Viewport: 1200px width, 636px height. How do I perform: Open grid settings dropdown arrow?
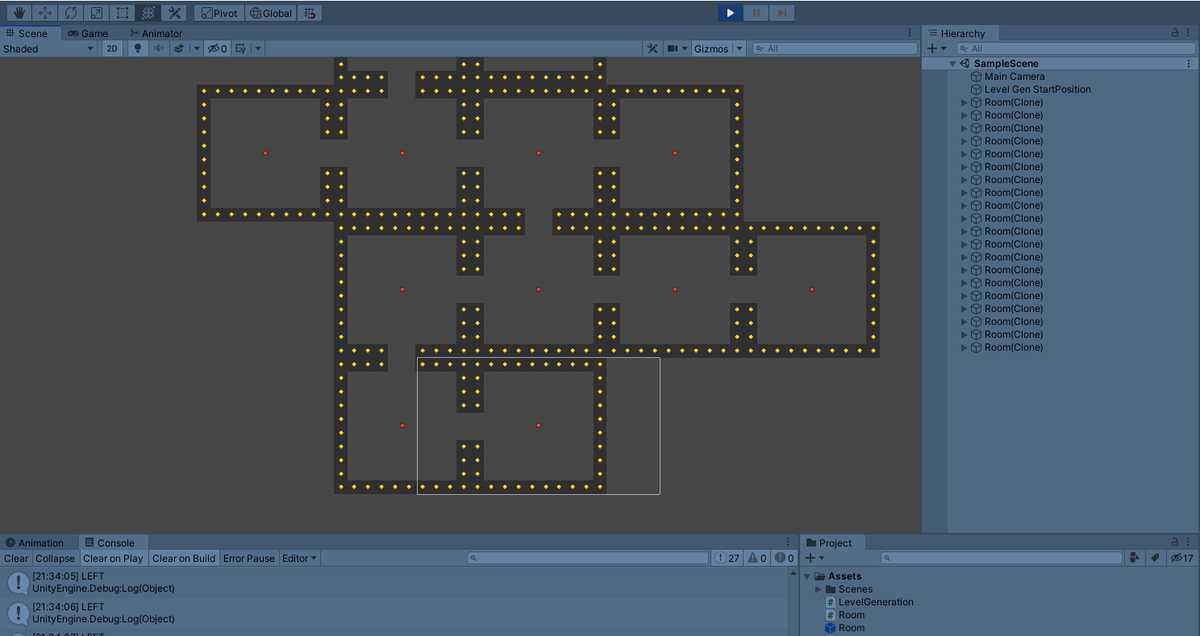258,48
